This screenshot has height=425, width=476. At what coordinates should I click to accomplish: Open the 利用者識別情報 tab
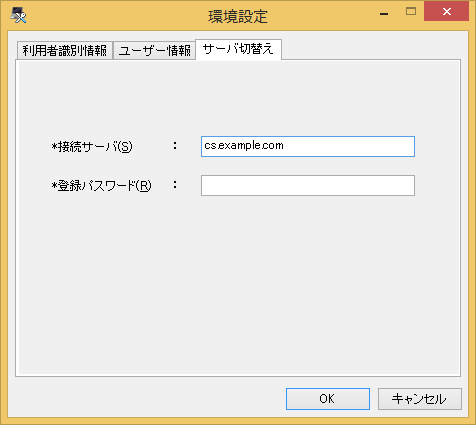65,50
